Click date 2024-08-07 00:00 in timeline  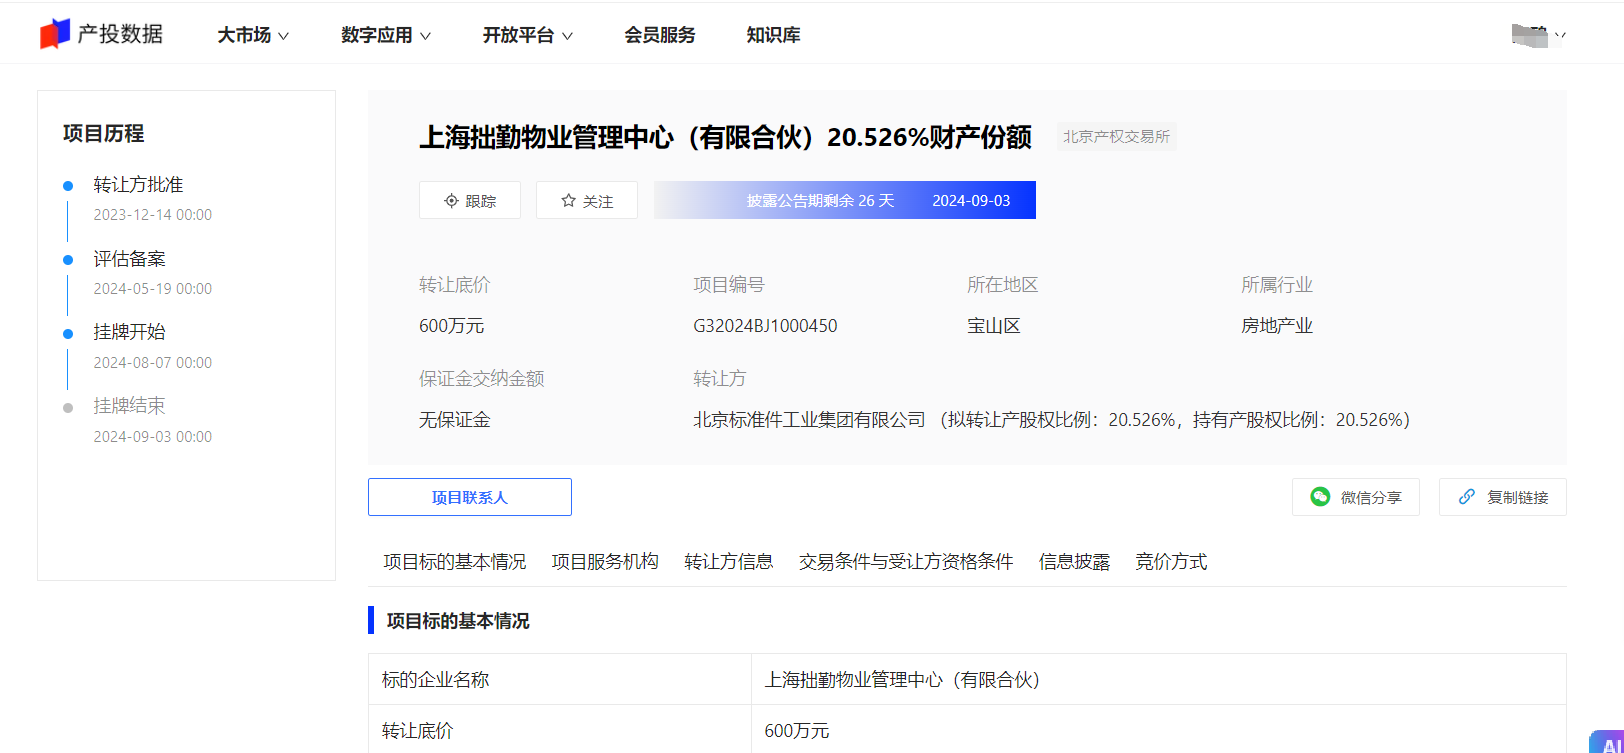coord(153,363)
